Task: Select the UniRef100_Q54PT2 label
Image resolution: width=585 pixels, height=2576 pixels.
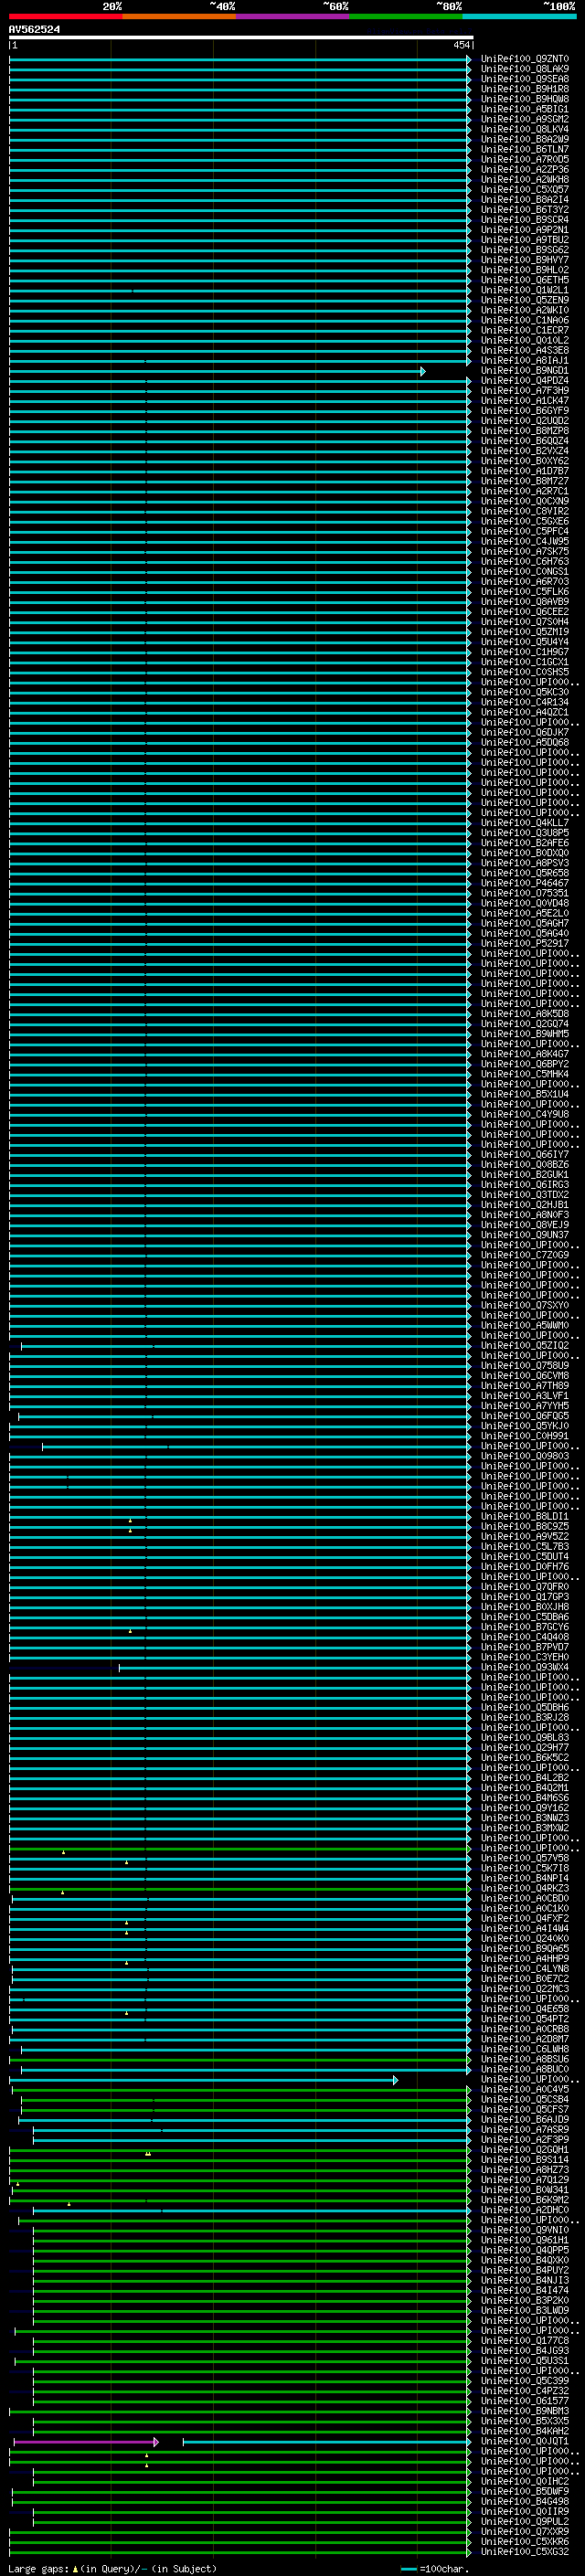Action: pos(525,2019)
